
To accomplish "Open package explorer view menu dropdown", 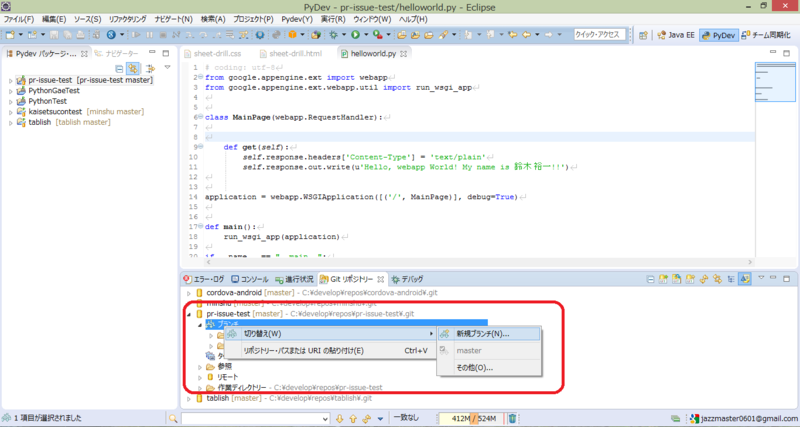I will pos(167,68).
